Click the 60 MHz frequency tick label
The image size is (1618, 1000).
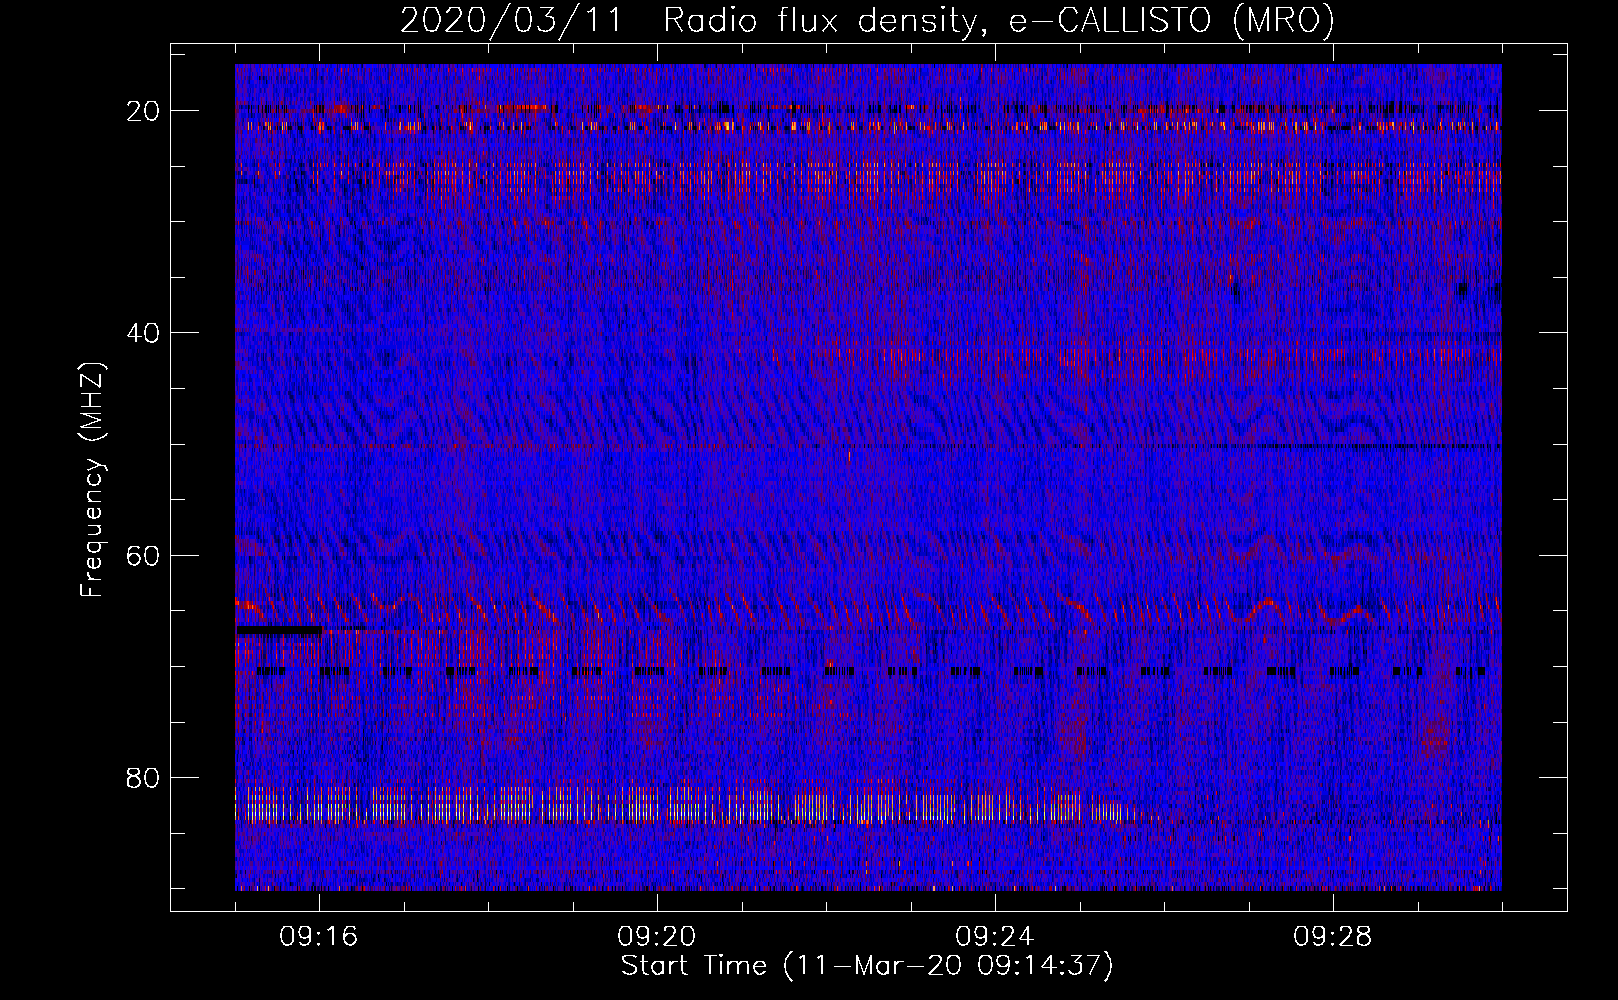point(143,556)
